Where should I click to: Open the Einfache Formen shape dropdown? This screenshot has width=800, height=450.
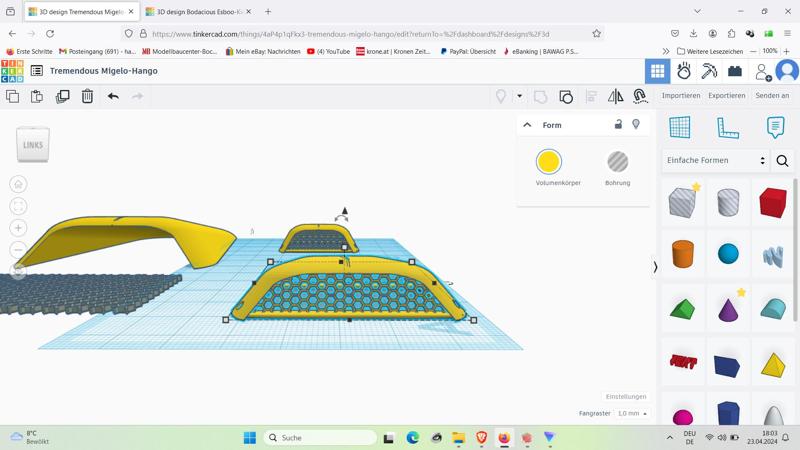[x=715, y=160]
